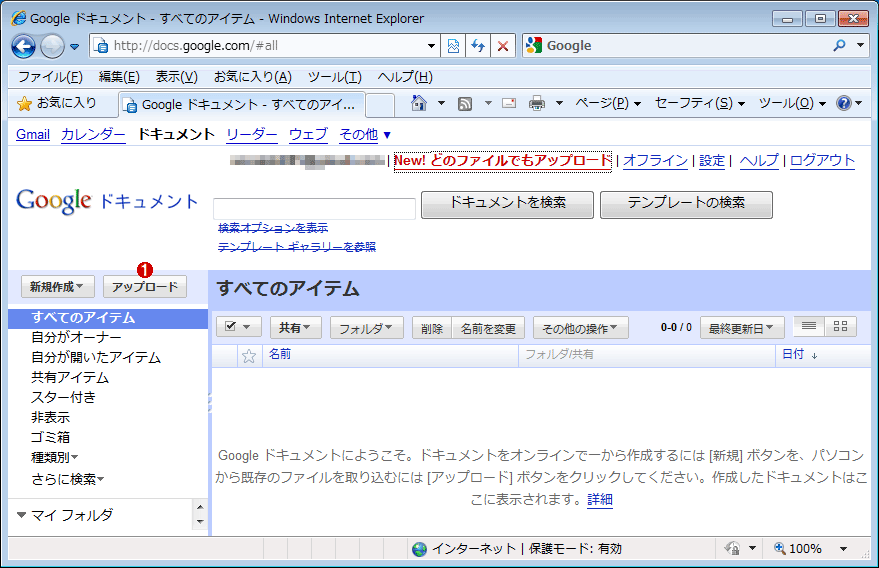Select すべてのアイテム in sidebar
Image resolution: width=879 pixels, height=568 pixels.
108,317
